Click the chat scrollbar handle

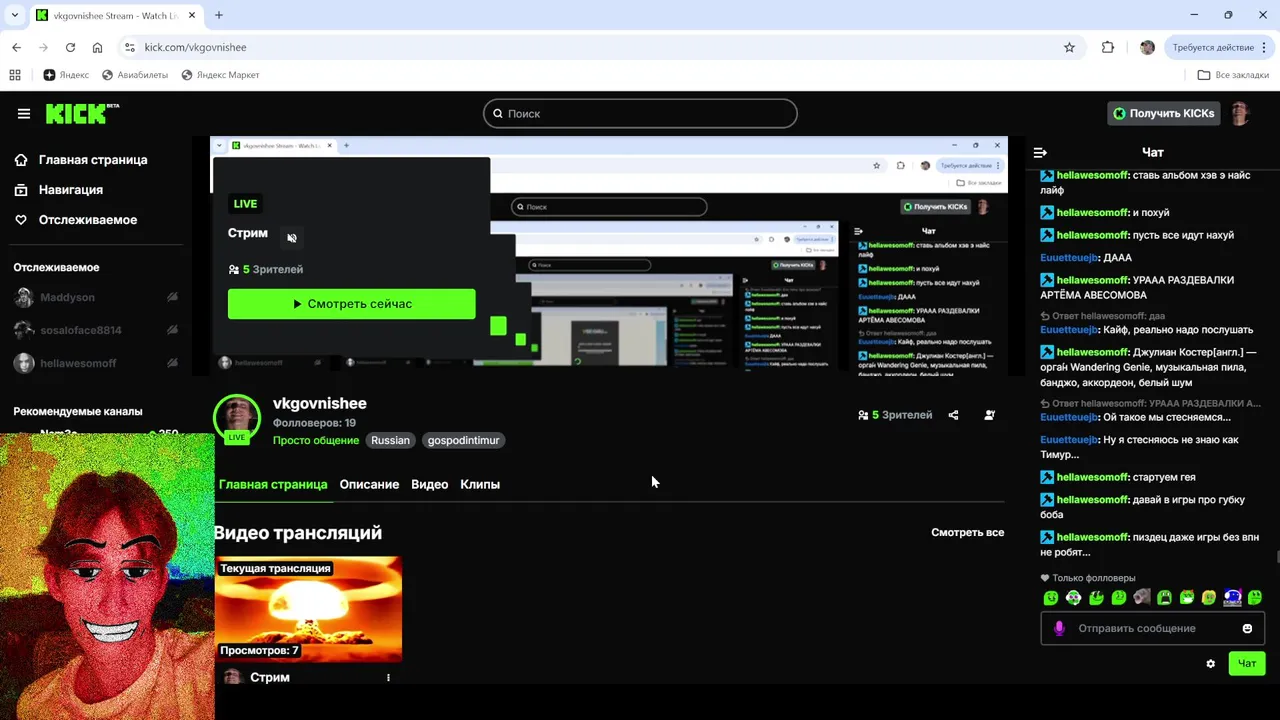tap(1277, 558)
